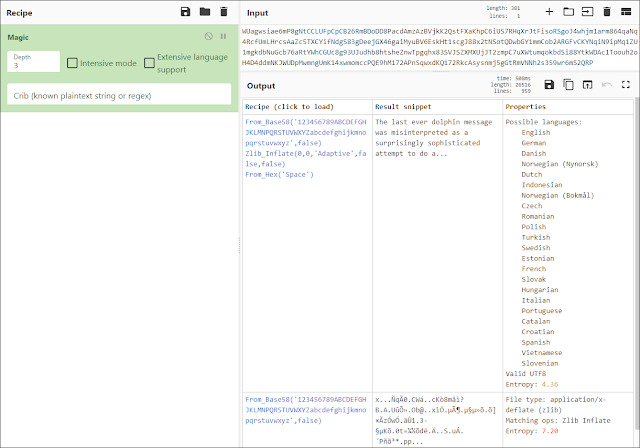Screen dimensions: 640x448
Task: Clear recipe with trash icon
Action: coord(224,12)
